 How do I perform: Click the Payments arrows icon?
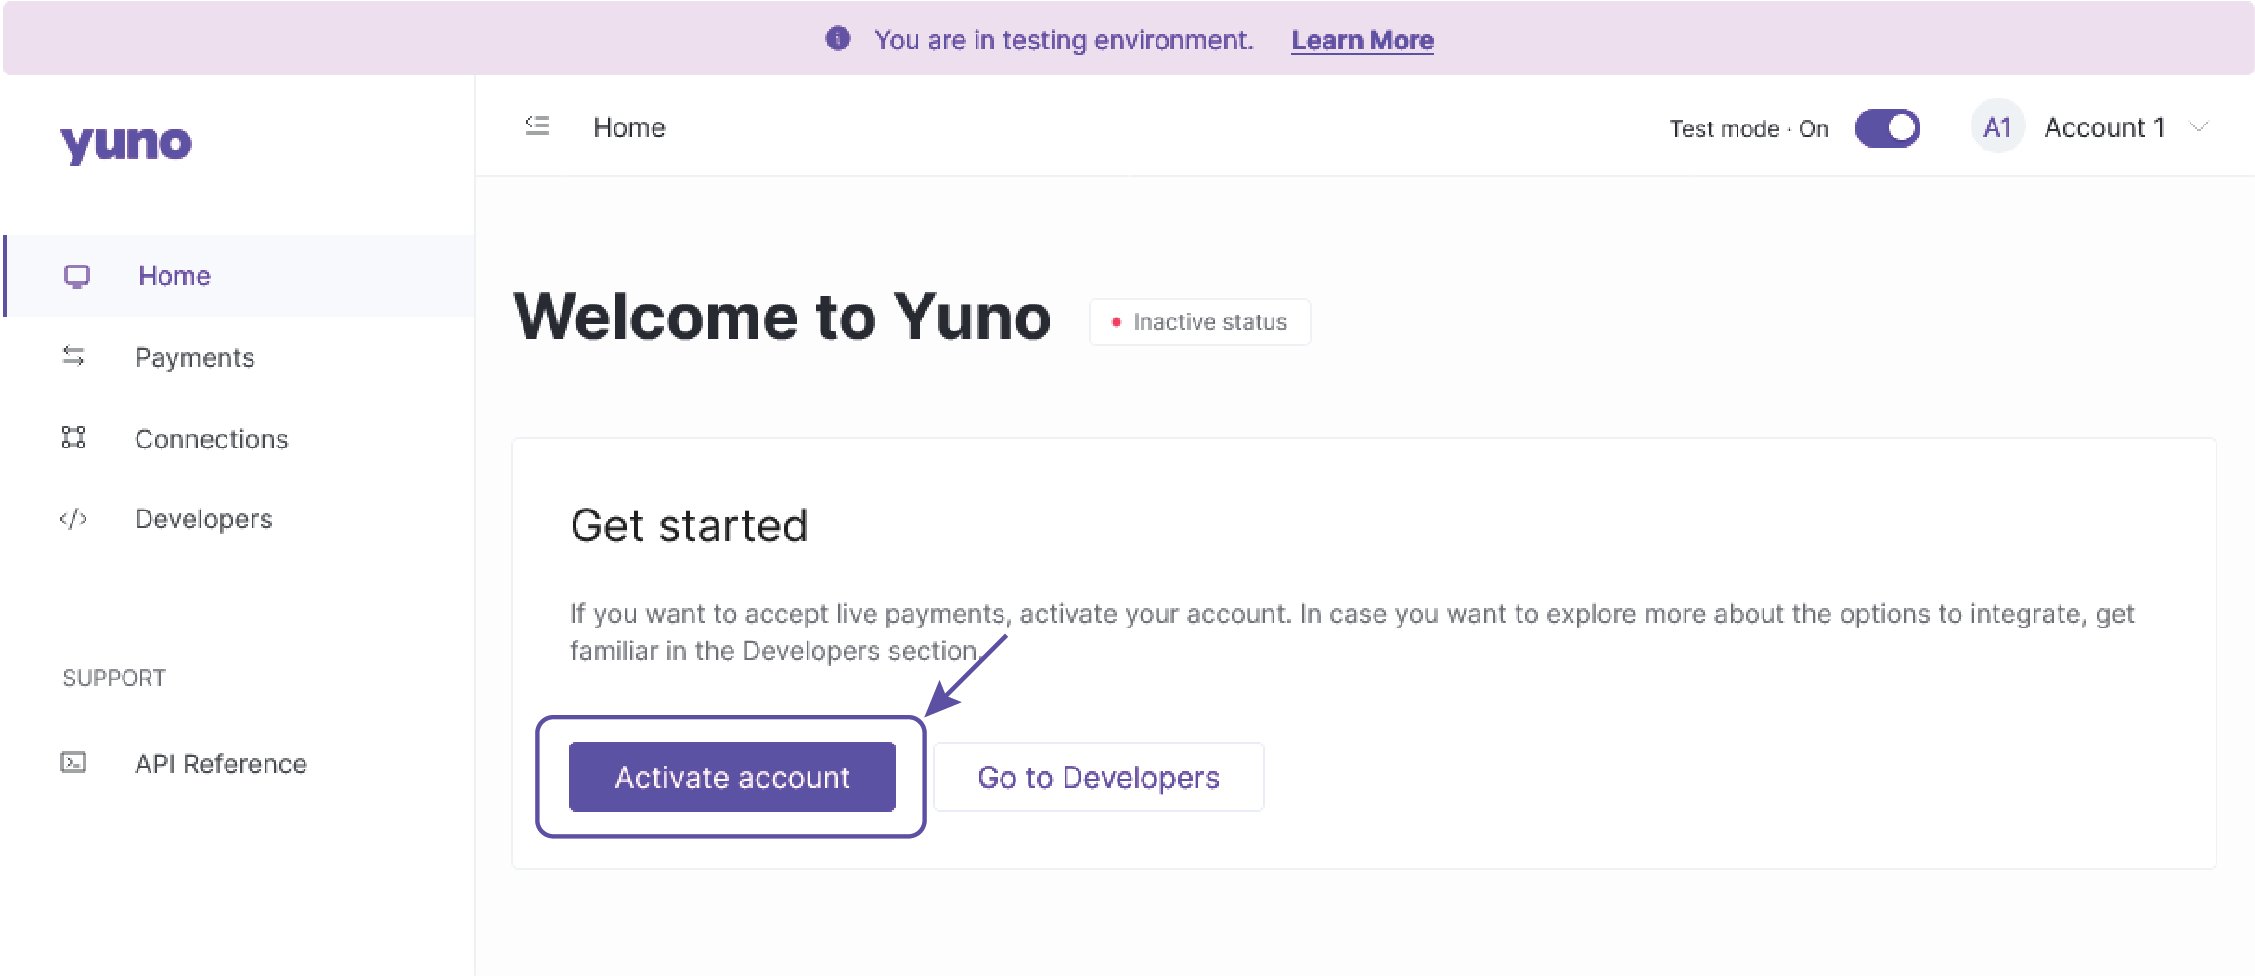[x=73, y=356]
